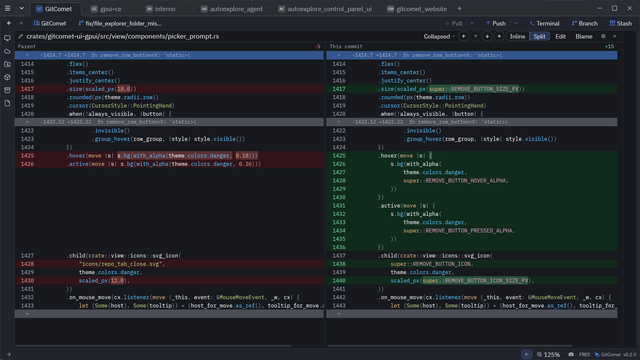Navigate back with the left arrow
The height and width of the screenshot is (360, 640).
[x=9, y=23]
